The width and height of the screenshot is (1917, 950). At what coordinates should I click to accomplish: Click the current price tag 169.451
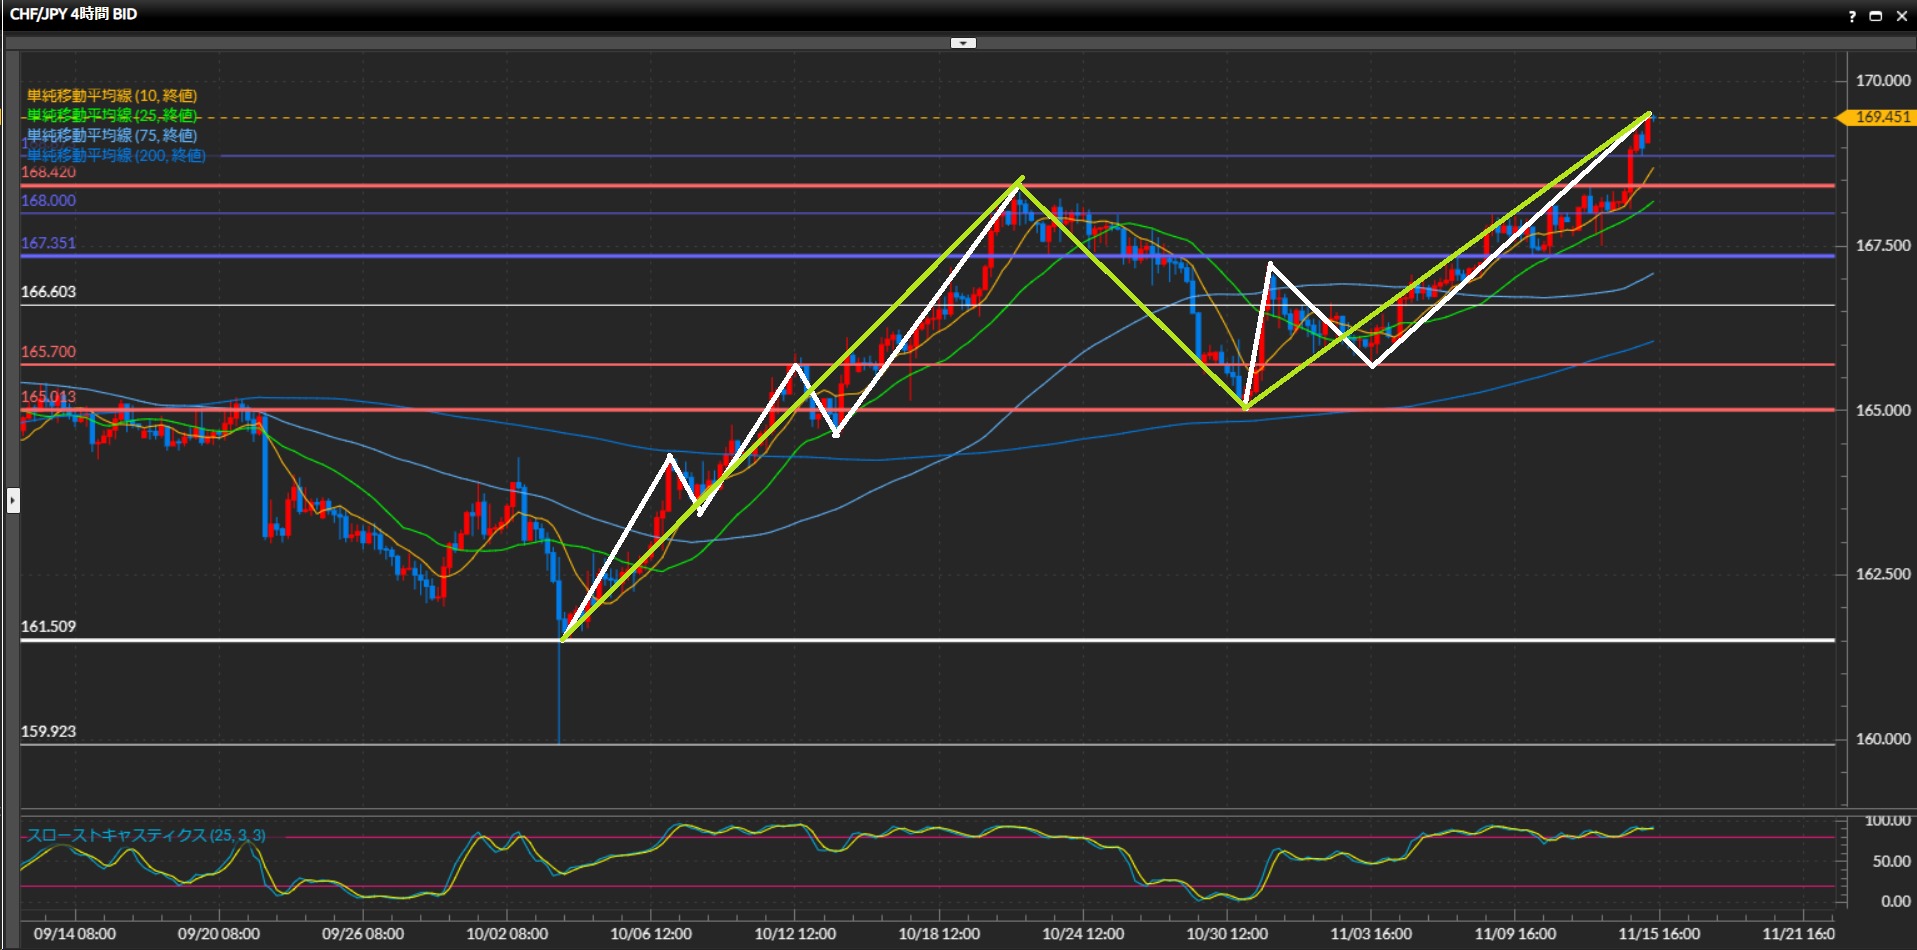(1881, 117)
